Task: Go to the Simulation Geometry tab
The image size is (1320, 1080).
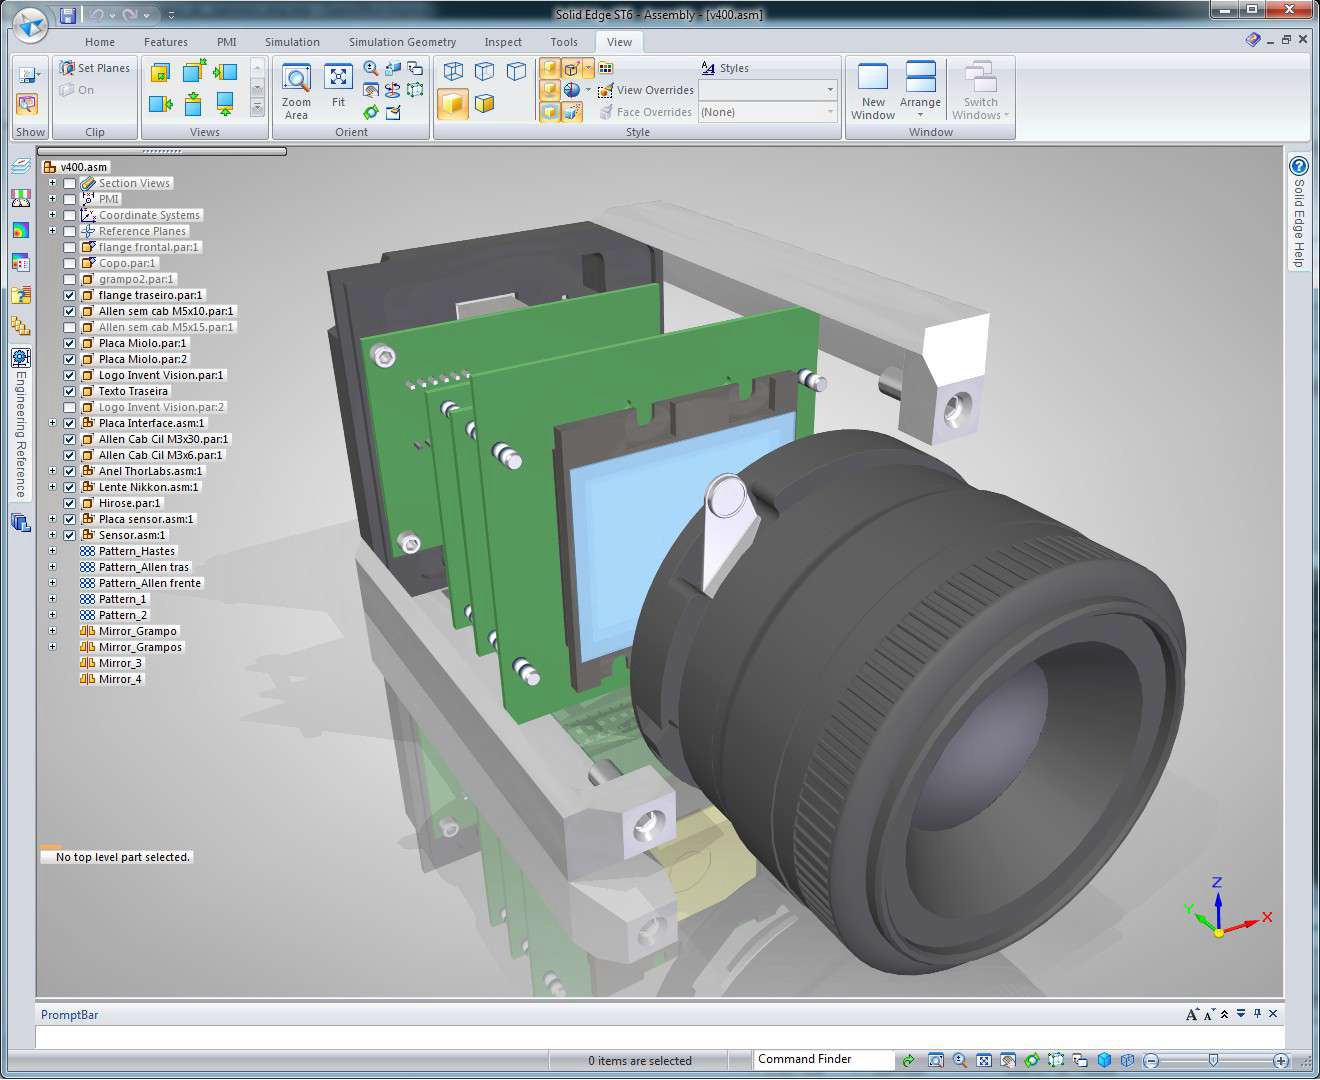Action: click(402, 42)
